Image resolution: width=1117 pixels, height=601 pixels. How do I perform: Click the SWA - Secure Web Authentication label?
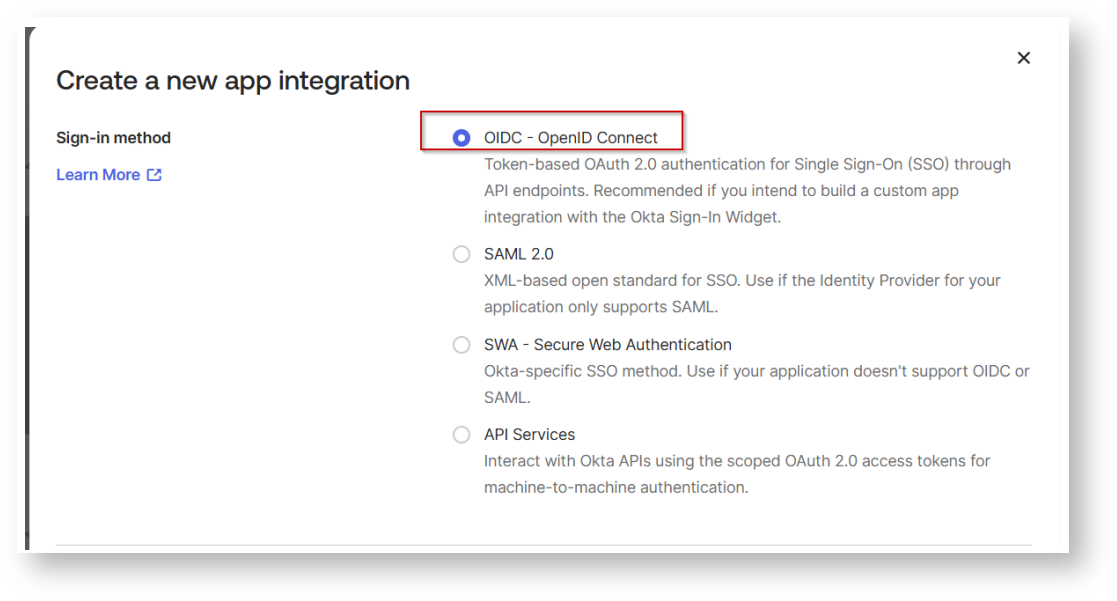point(607,345)
